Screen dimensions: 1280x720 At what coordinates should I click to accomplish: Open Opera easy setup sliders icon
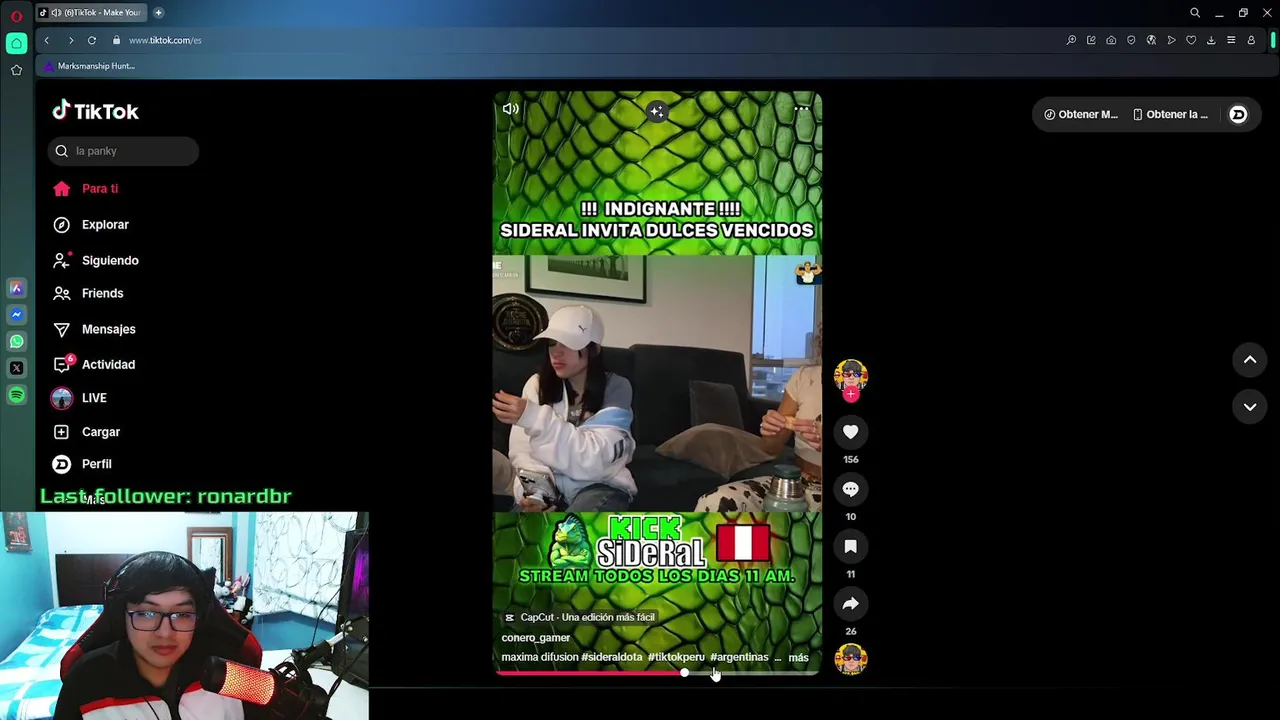(1231, 40)
